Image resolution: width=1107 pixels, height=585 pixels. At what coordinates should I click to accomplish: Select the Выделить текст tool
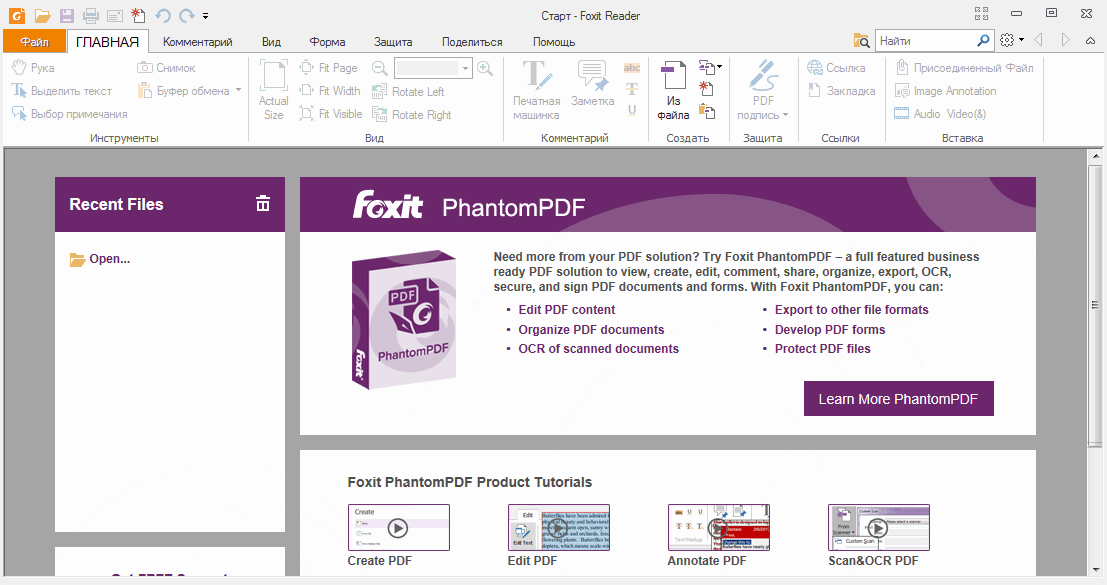point(61,91)
